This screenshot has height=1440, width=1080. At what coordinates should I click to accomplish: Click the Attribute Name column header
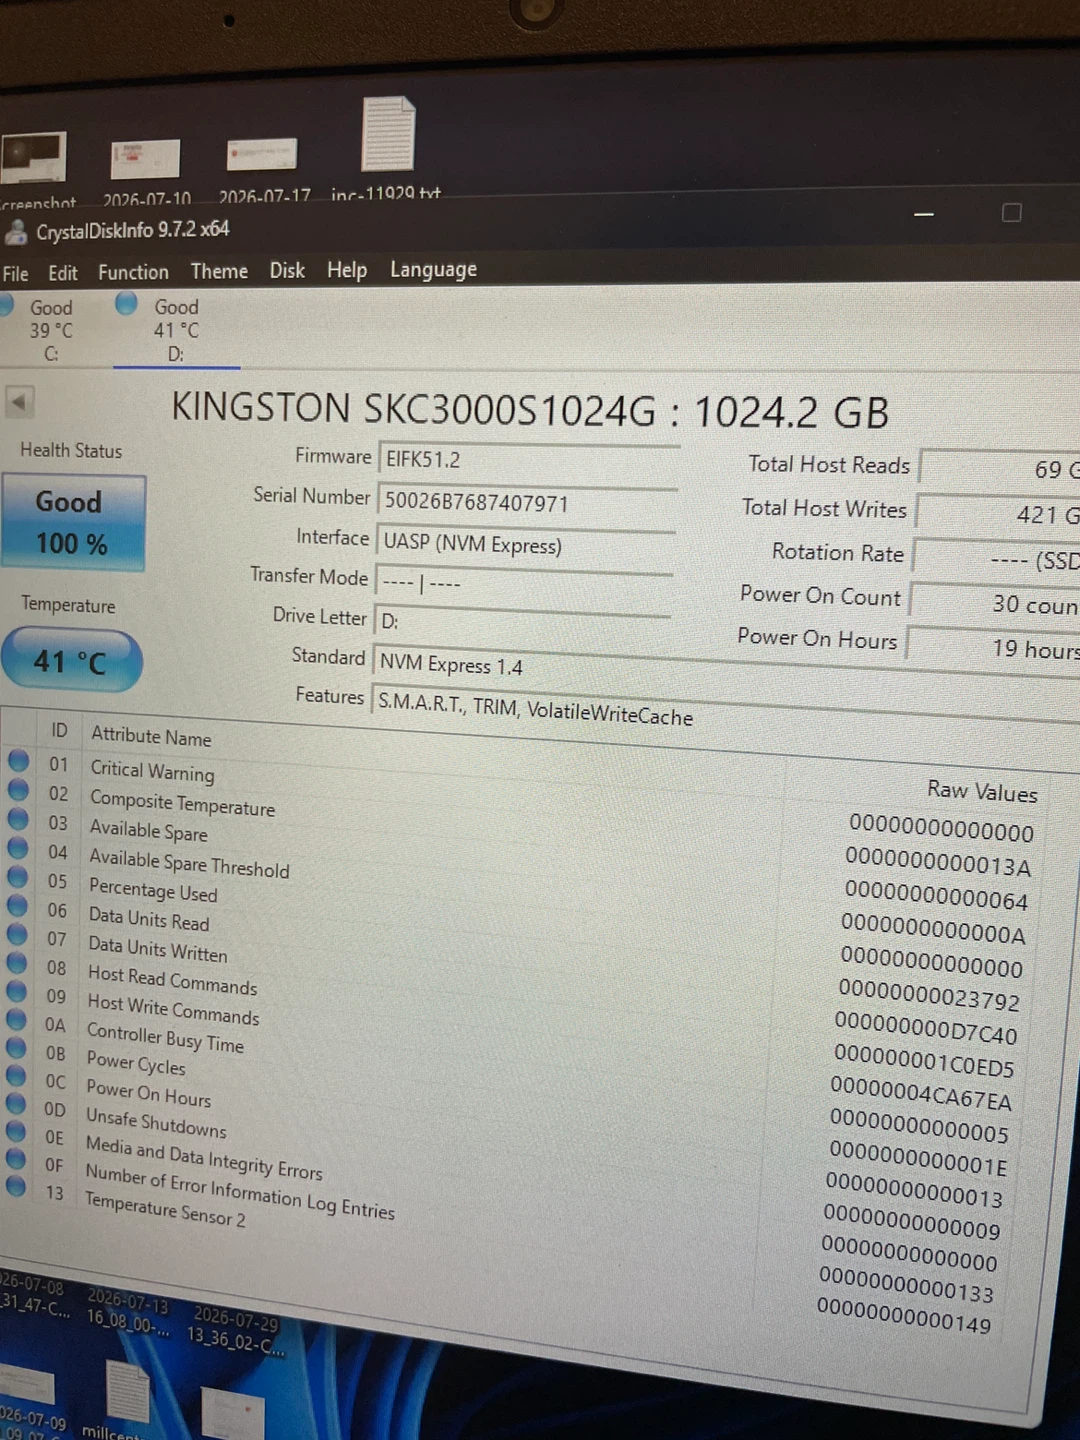click(x=151, y=736)
